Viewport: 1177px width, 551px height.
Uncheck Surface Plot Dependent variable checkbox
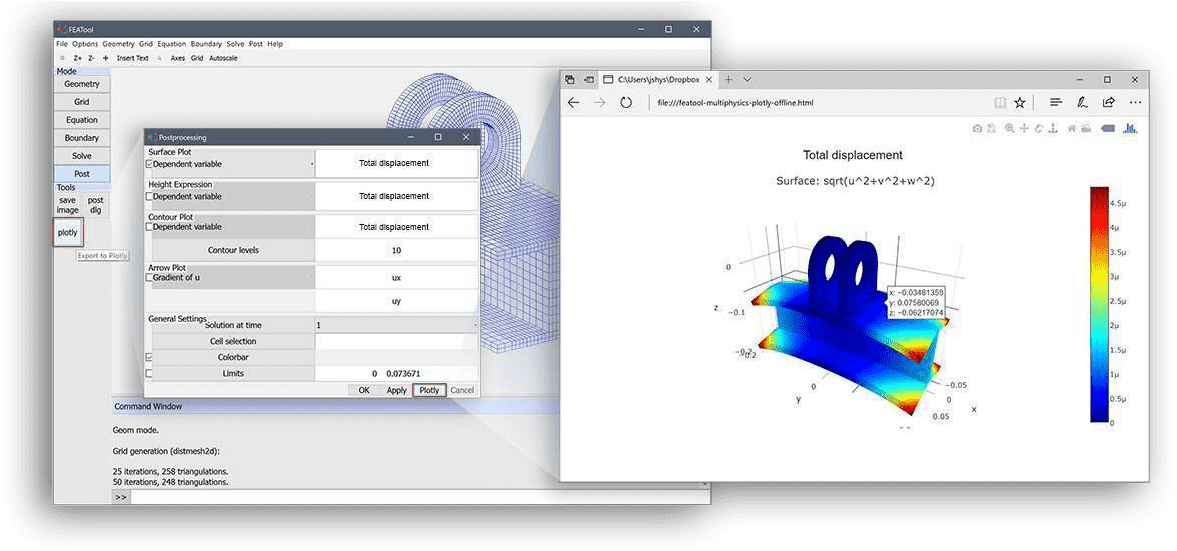pos(149,164)
